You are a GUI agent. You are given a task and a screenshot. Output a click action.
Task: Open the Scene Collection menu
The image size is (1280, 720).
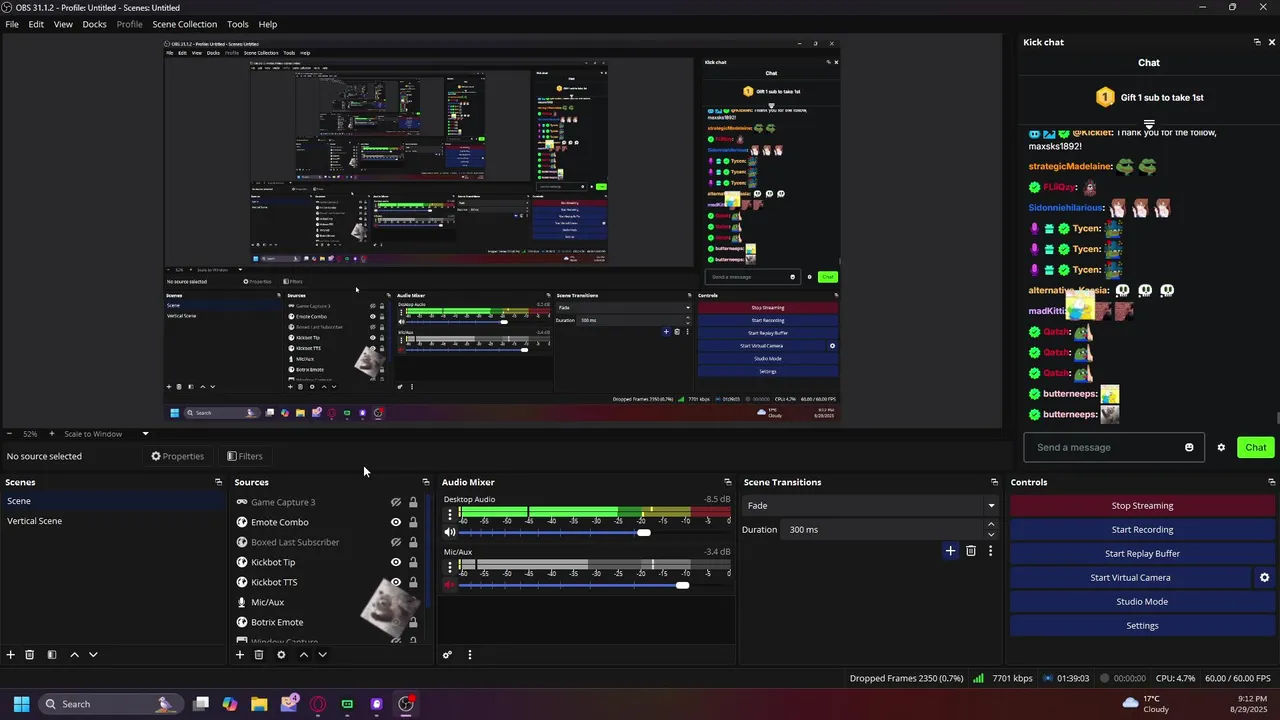pos(184,24)
